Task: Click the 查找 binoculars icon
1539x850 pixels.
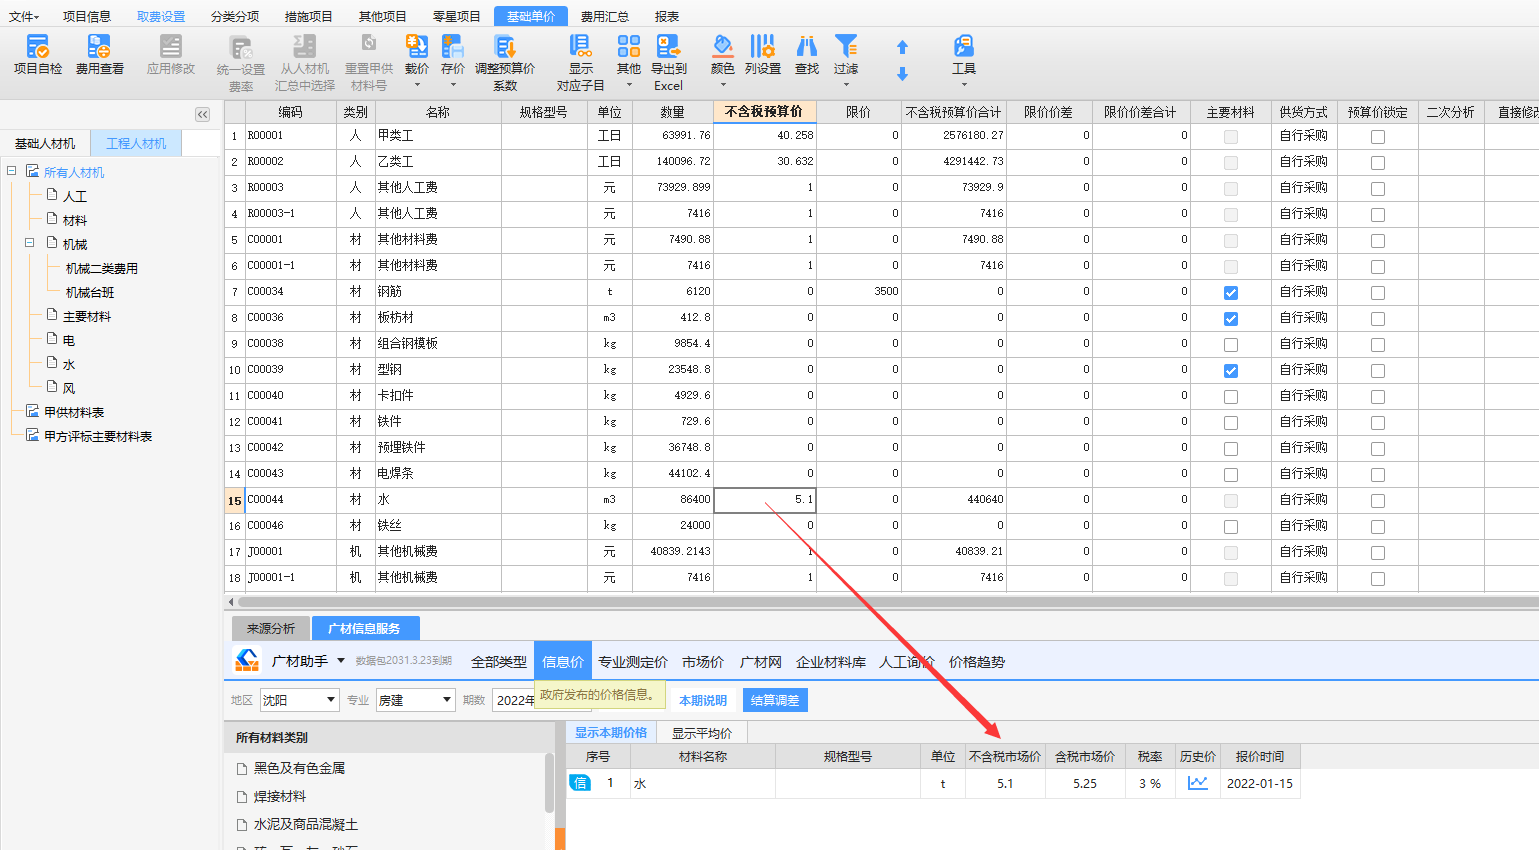Action: point(806,47)
